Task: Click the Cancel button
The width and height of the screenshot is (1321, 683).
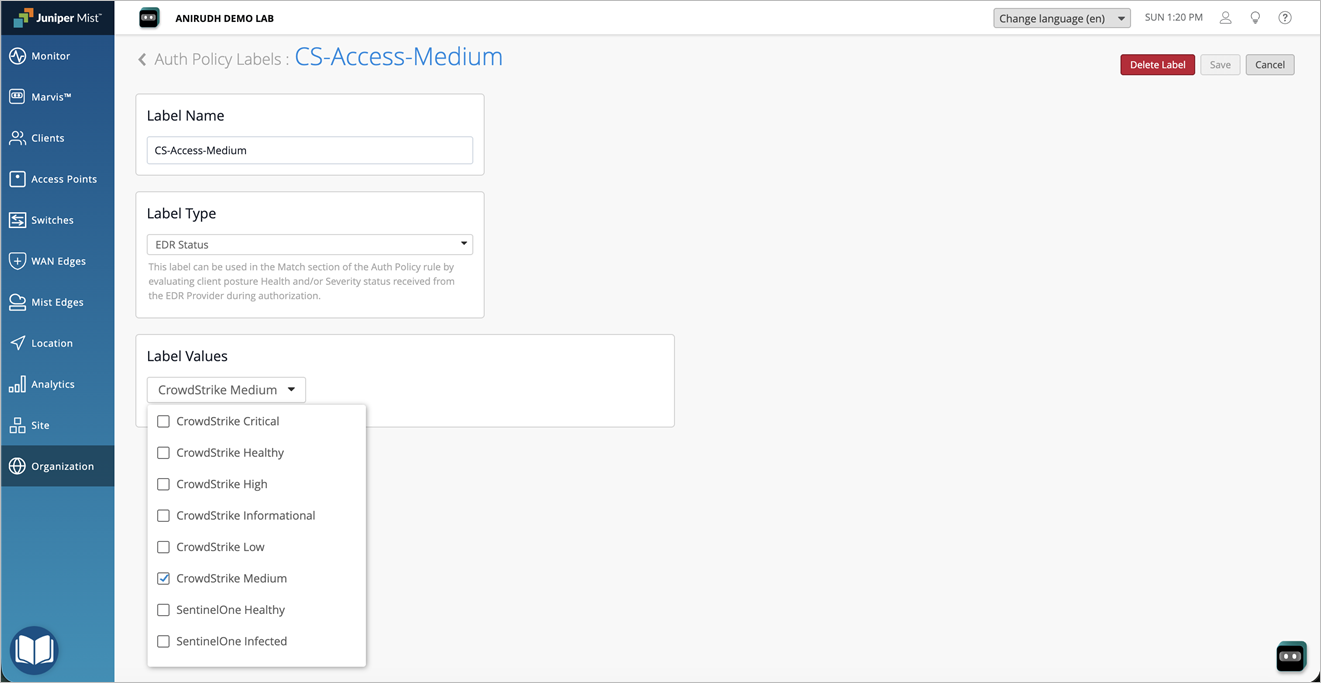Action: pos(1270,65)
